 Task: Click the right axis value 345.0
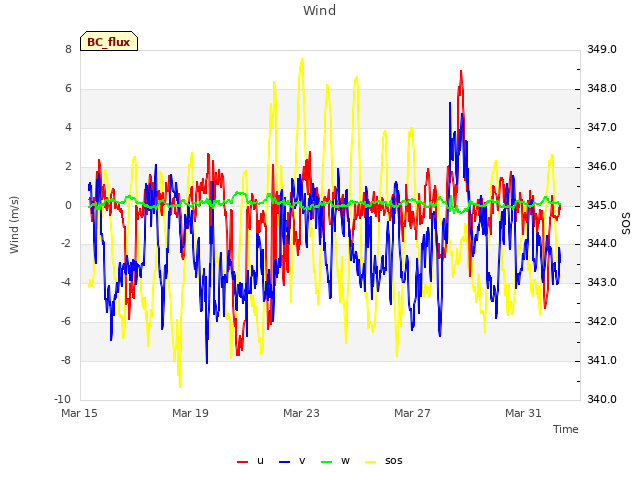tap(602, 205)
